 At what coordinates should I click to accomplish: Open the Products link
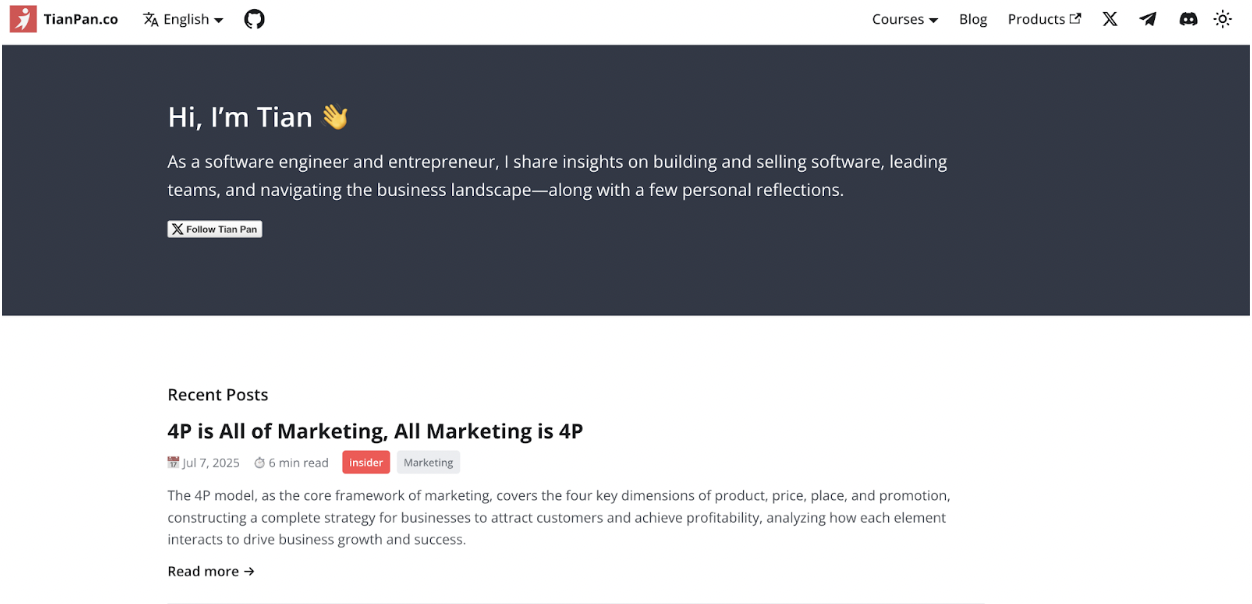pos(1036,19)
